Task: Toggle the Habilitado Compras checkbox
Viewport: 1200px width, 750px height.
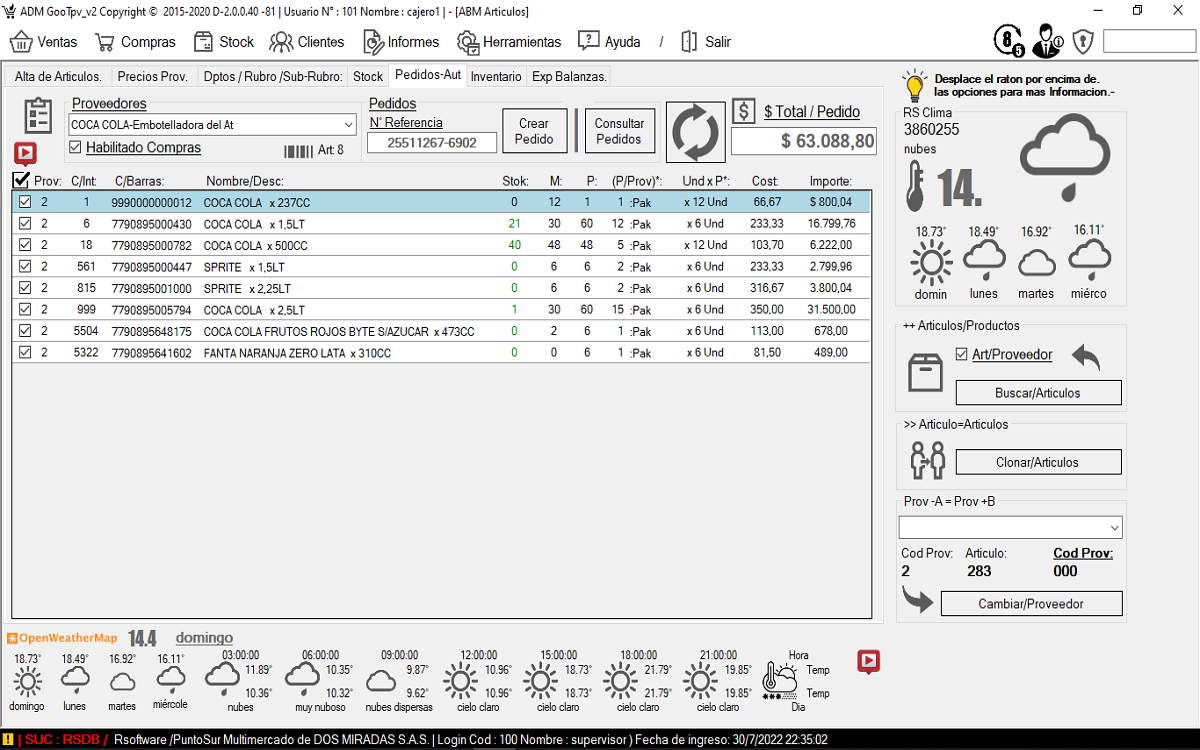Action: (x=76, y=148)
